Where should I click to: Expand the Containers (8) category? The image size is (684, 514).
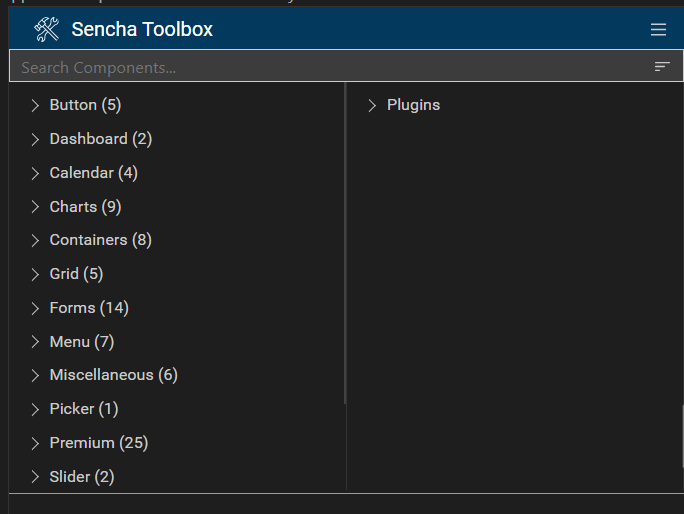click(36, 240)
